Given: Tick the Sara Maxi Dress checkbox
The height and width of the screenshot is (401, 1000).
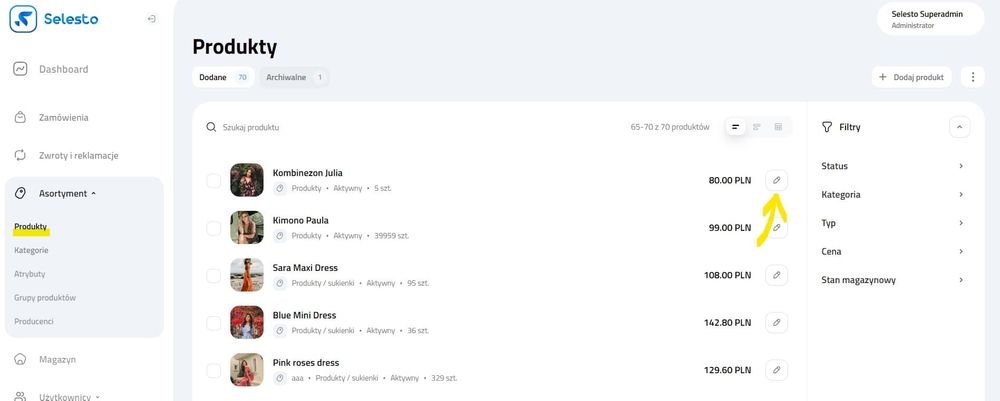Looking at the screenshot, I should tap(214, 275).
